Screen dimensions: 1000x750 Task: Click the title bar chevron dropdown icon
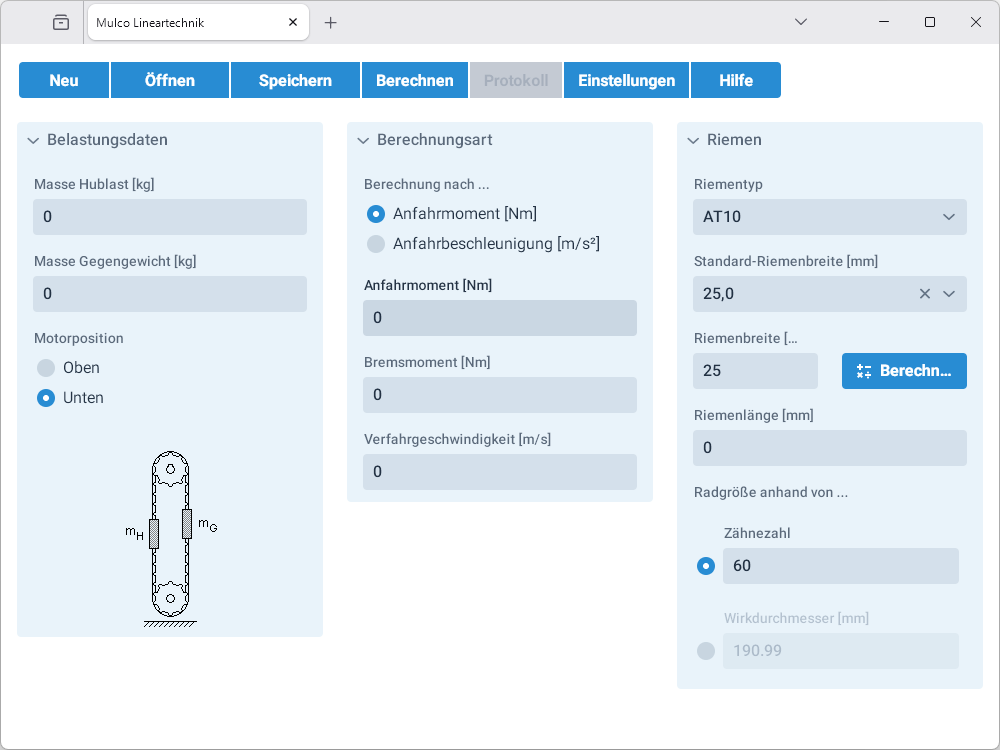pyautogui.click(x=801, y=22)
